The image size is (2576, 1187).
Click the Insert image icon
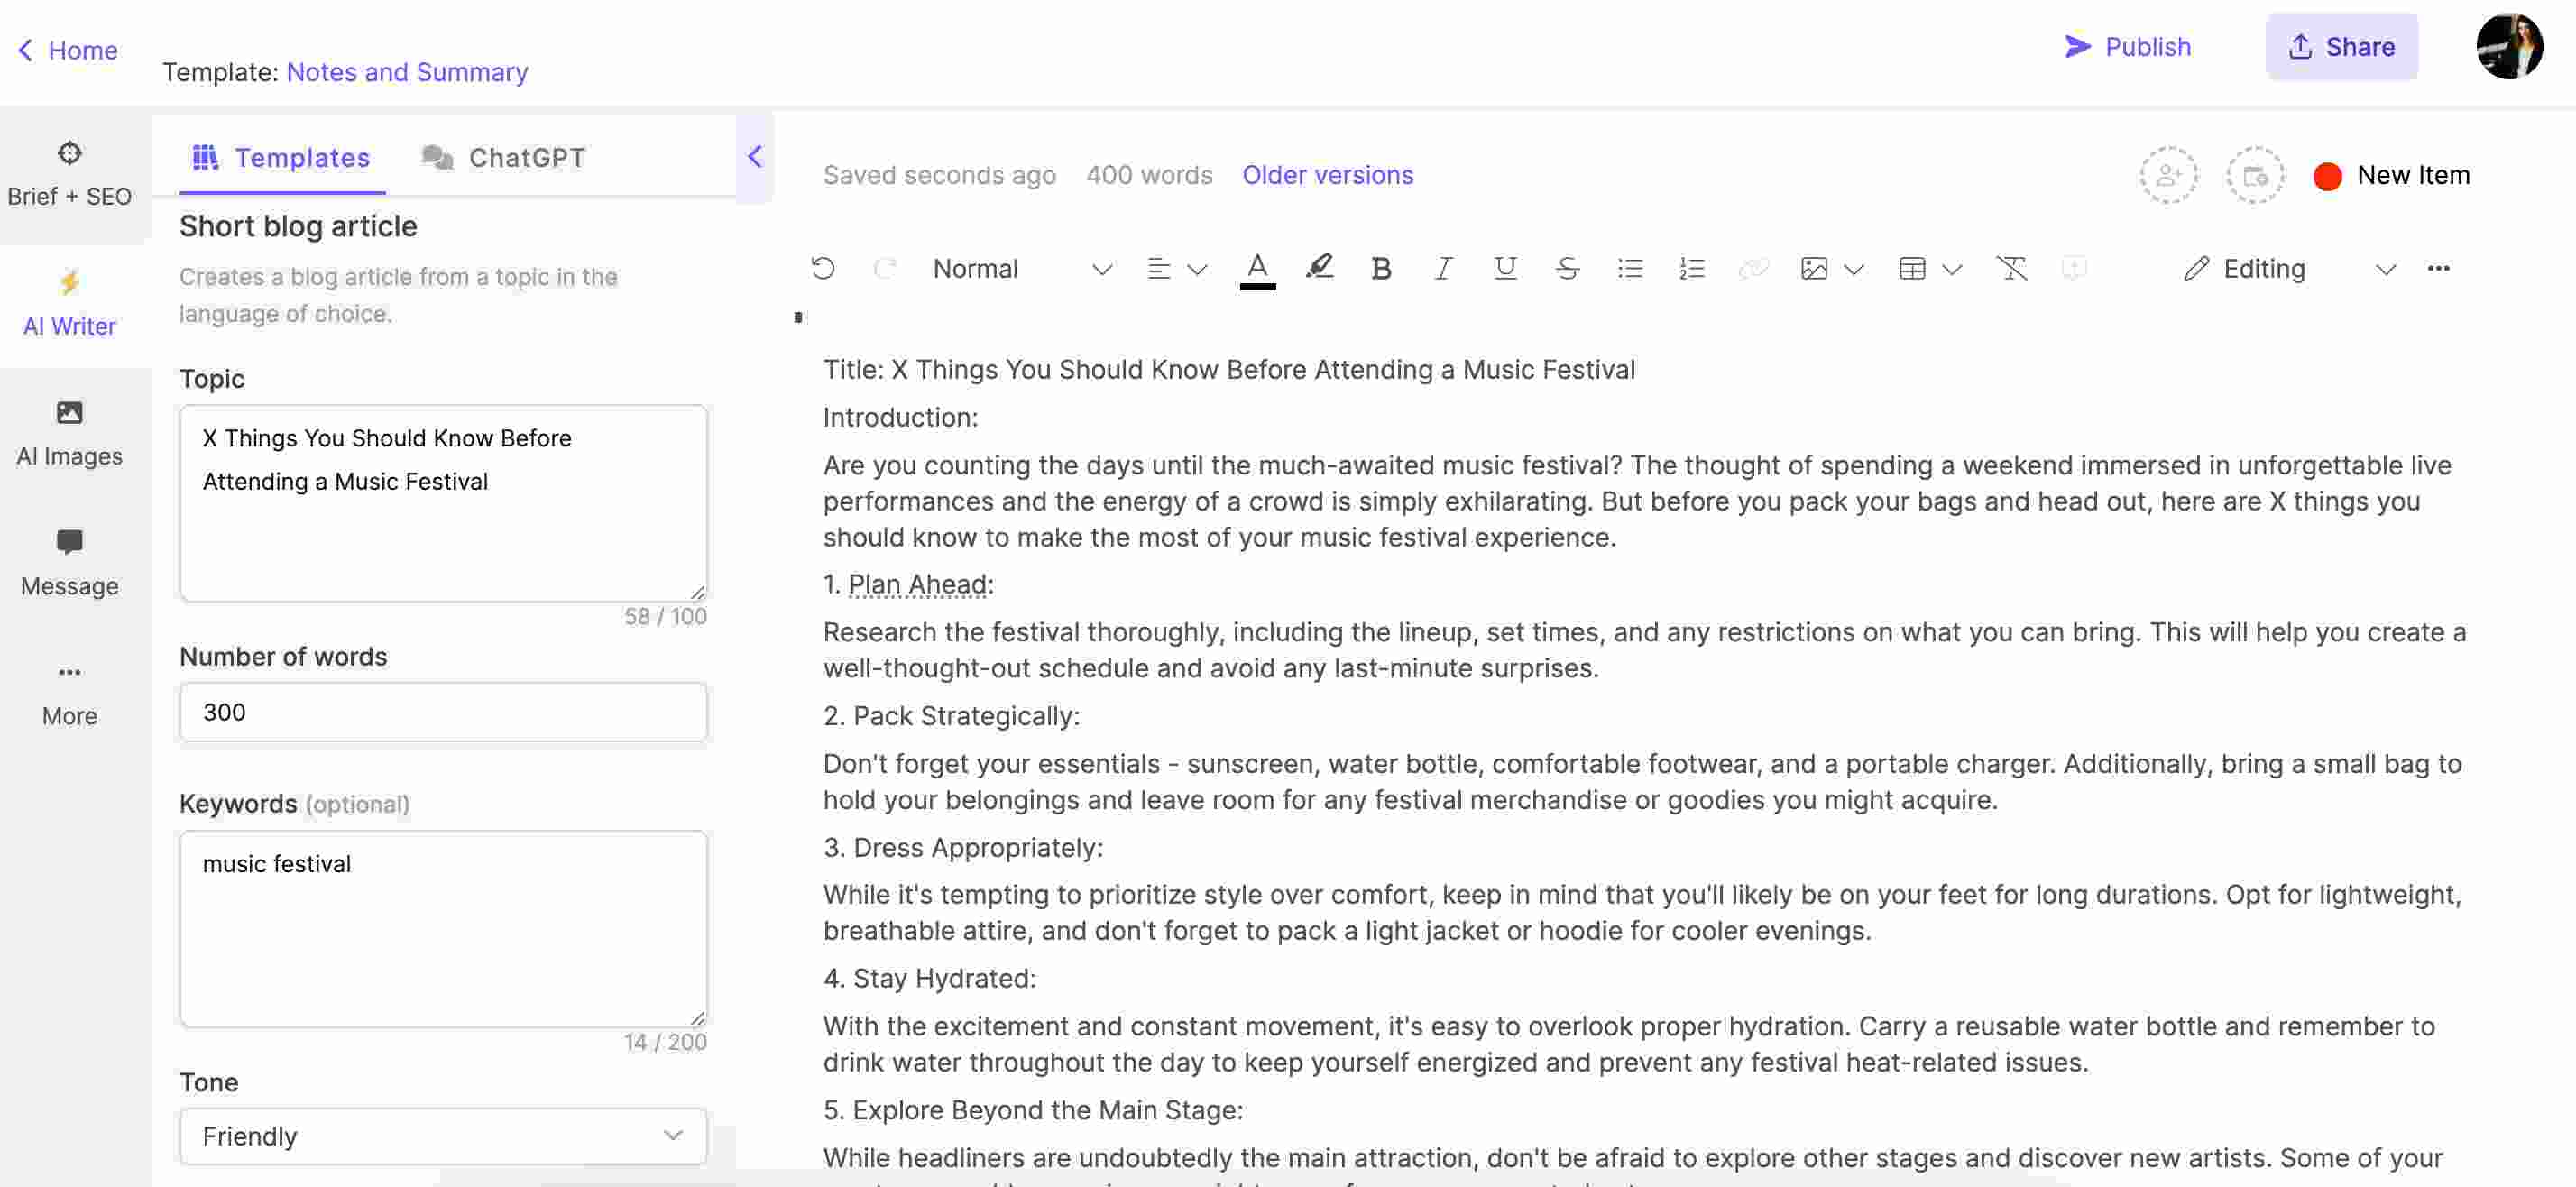tap(1814, 268)
